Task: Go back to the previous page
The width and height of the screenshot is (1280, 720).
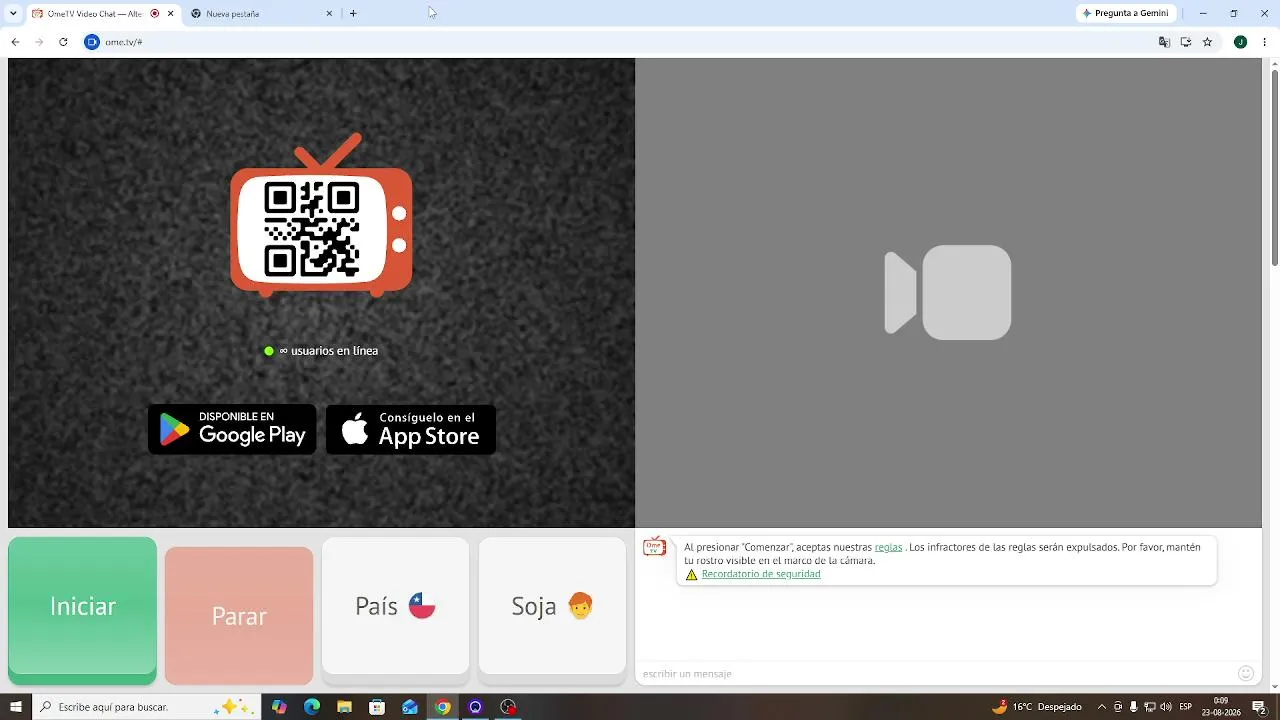Action: tap(15, 42)
